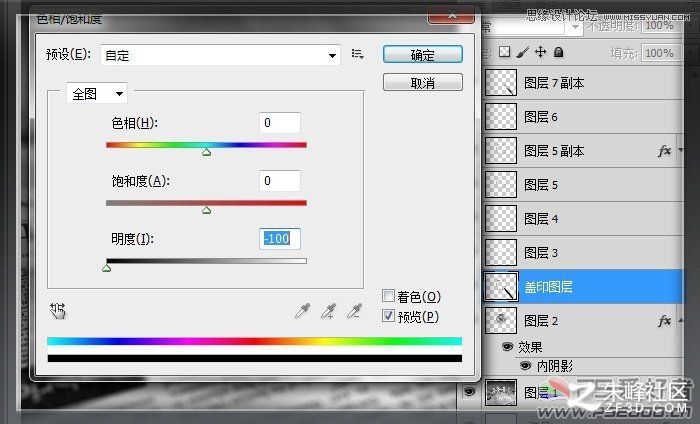Click the lock image pixels brush icon
700x424 pixels.
[x=522, y=52]
